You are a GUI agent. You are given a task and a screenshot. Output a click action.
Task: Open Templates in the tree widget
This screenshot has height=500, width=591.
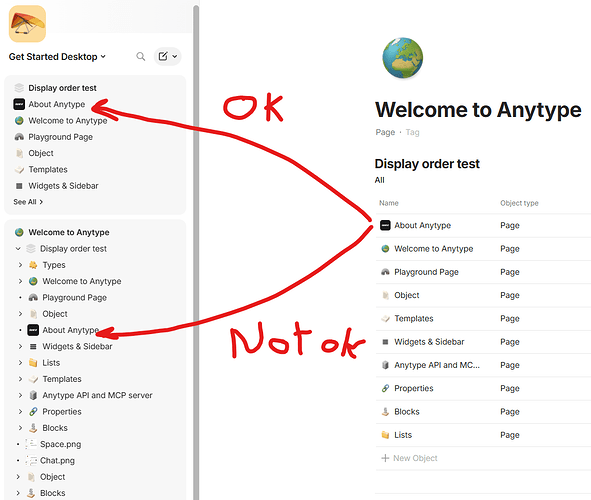click(62, 379)
